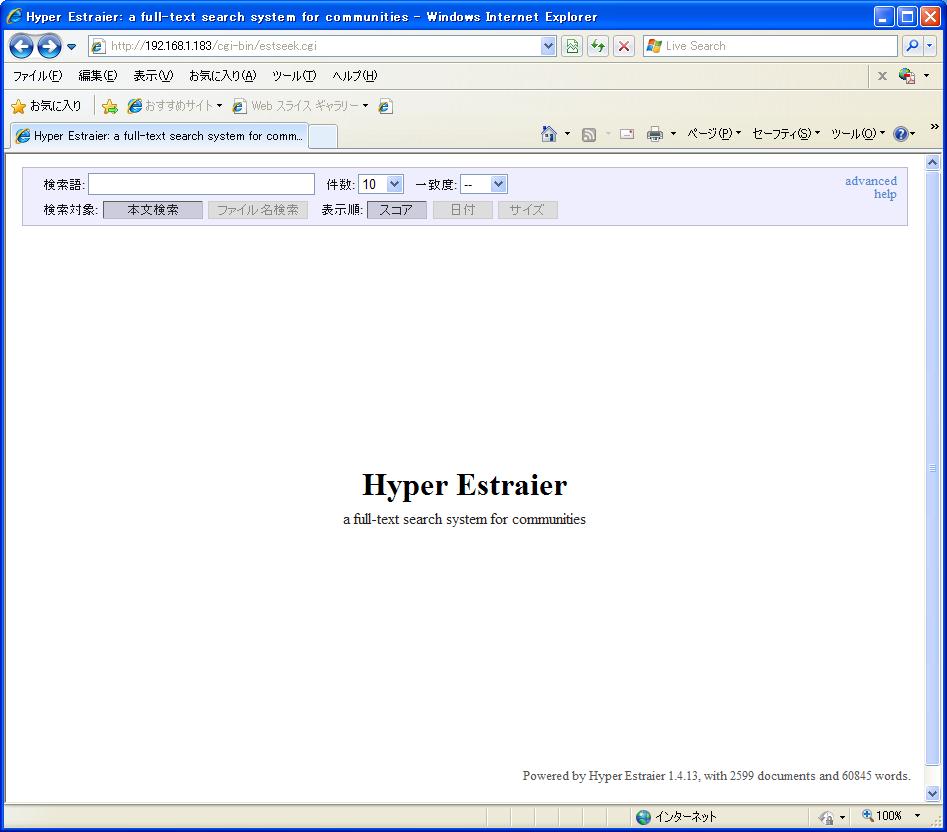
Task: Open the help link
Action: 885,194
